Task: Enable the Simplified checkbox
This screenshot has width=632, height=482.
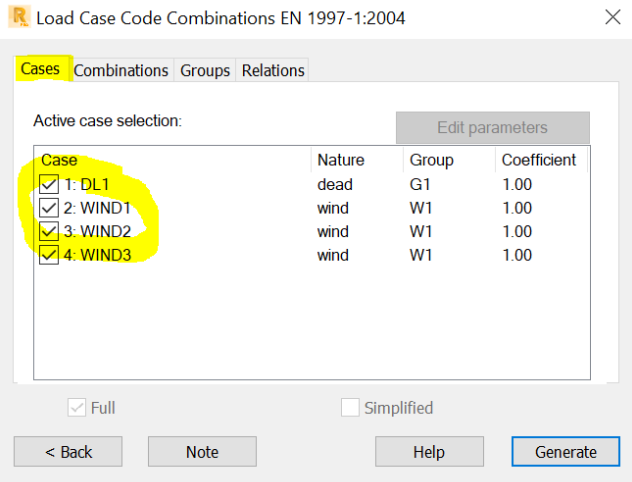Action: (x=350, y=408)
